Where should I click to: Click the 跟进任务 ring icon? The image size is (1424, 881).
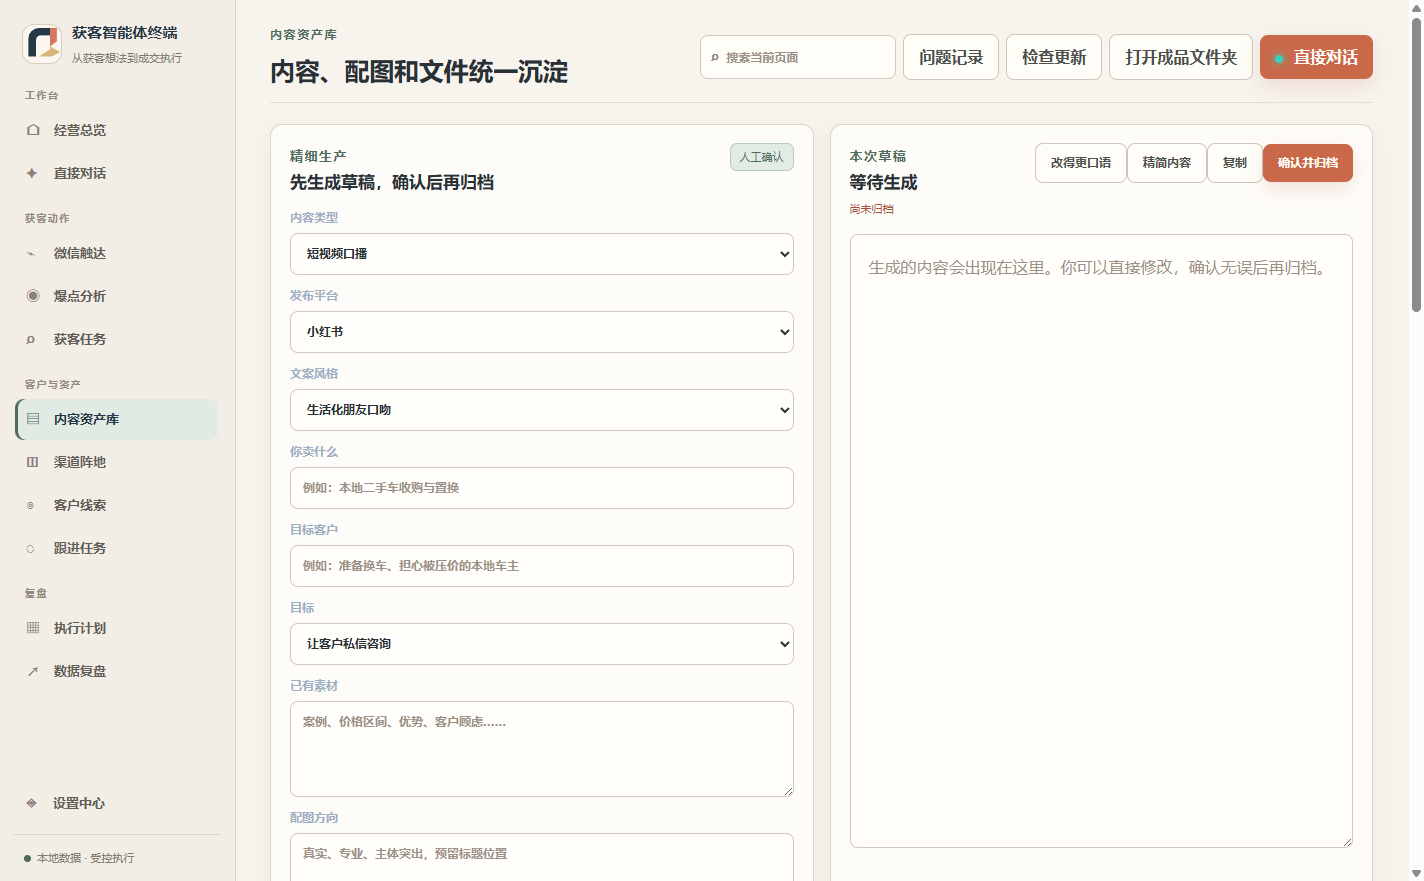click(x=31, y=548)
